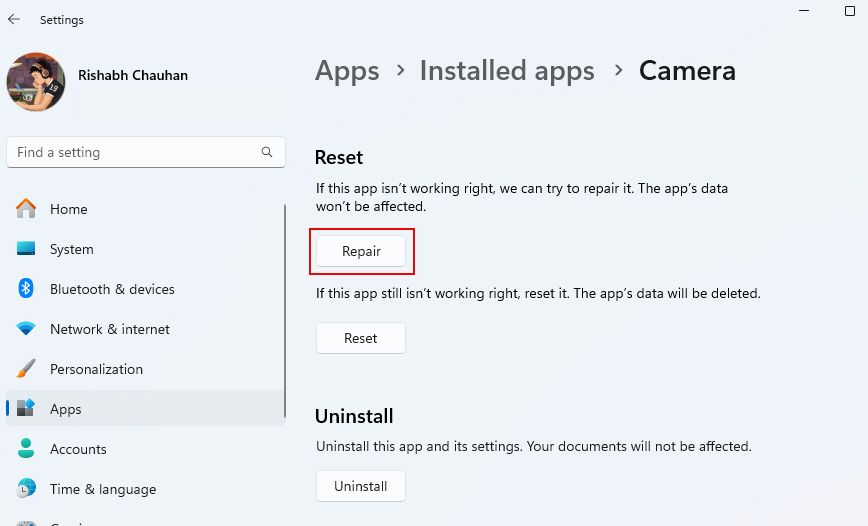
Task: Click the Bluetooth icon in the sidebar
Action: (26, 289)
